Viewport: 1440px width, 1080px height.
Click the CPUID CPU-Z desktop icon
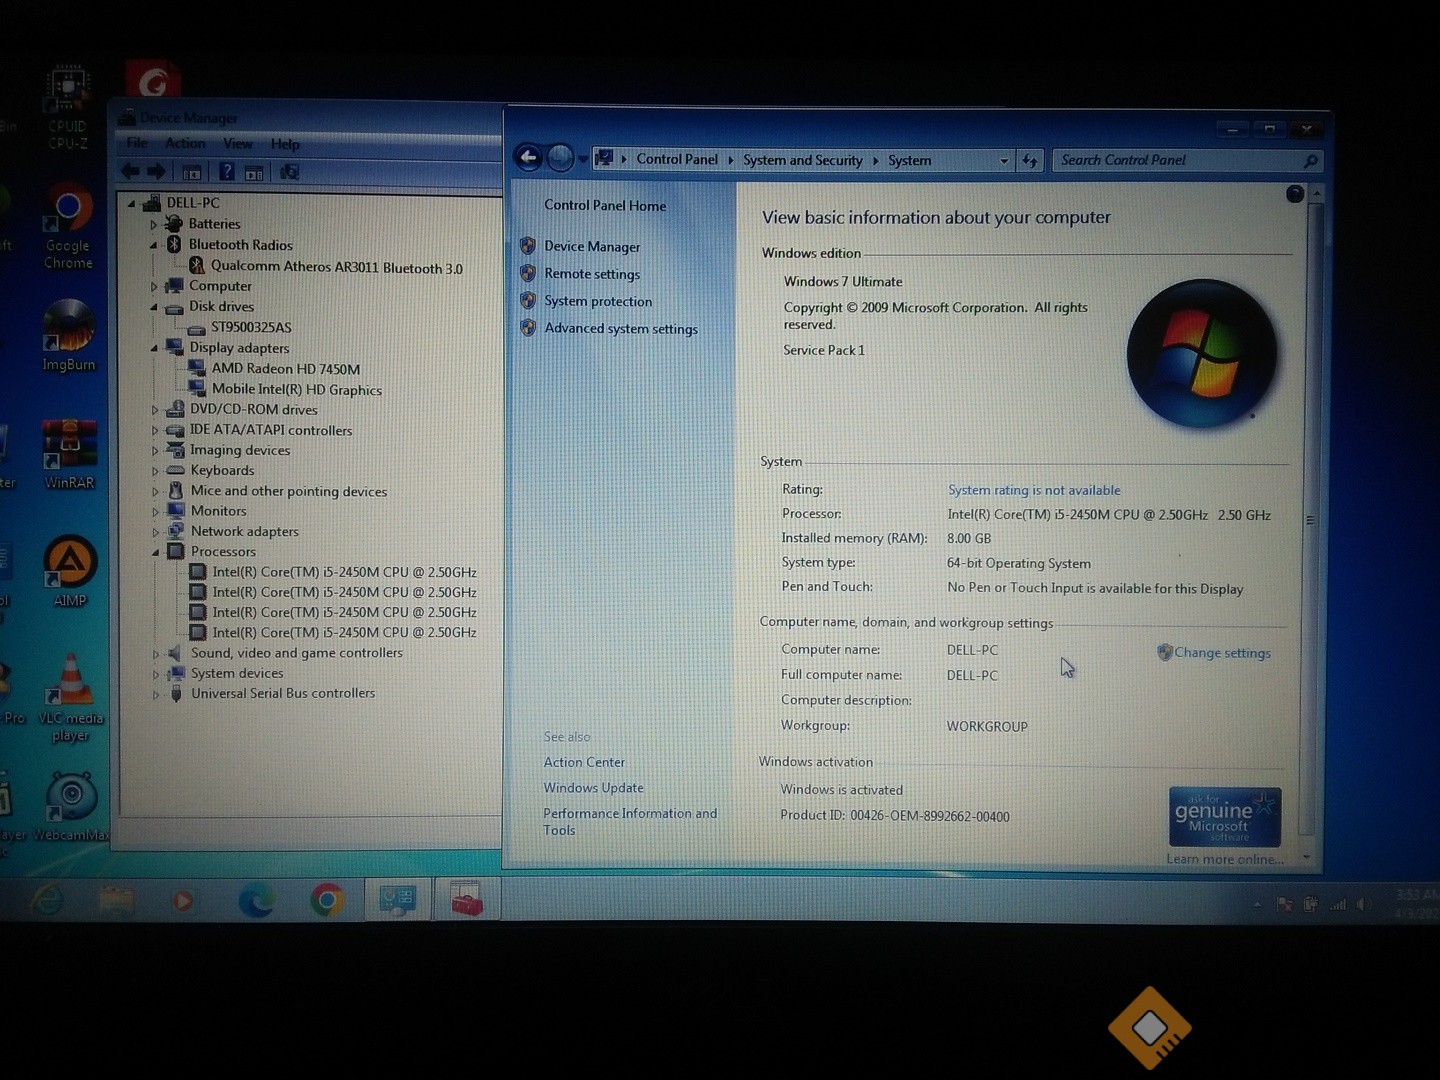[67, 108]
